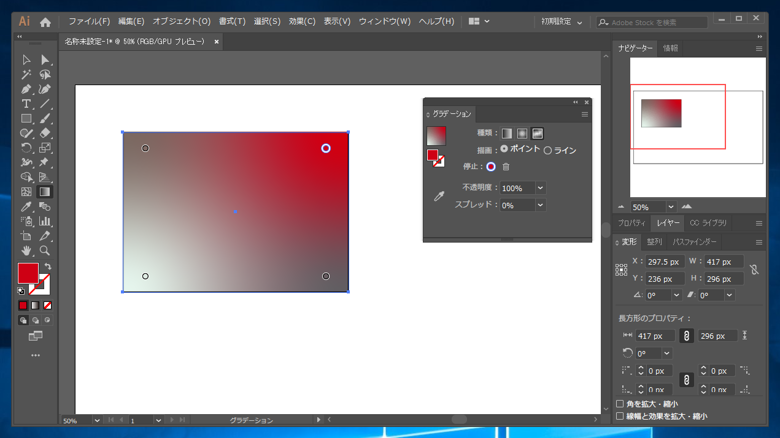Toggle corner radius link button

(686, 380)
